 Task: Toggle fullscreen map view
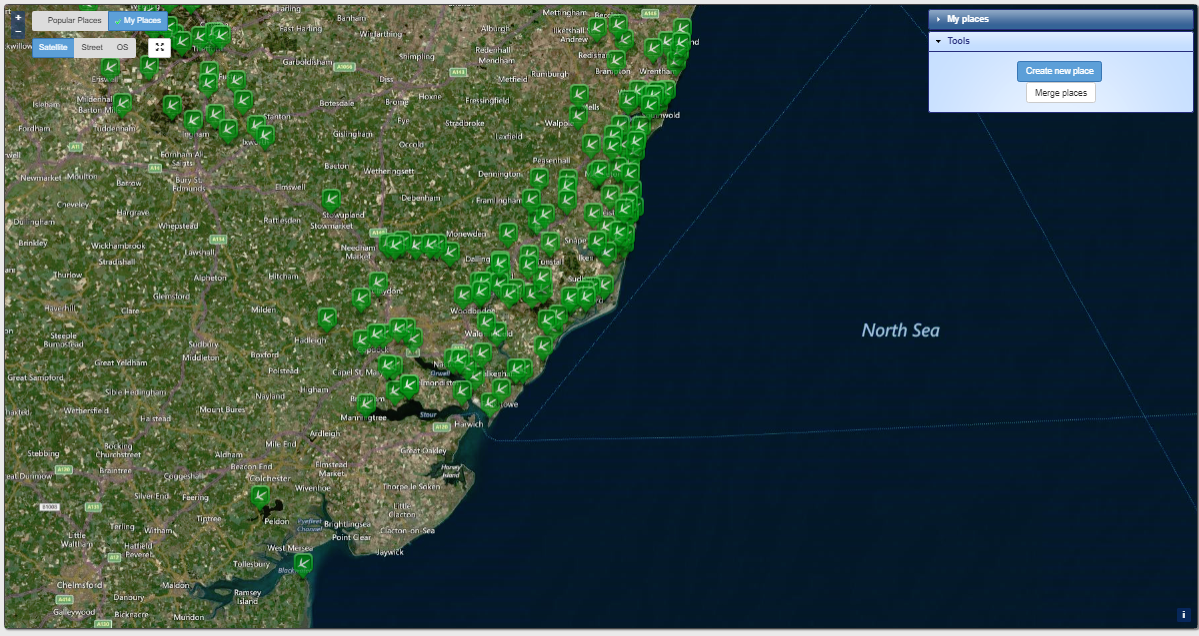(160, 47)
